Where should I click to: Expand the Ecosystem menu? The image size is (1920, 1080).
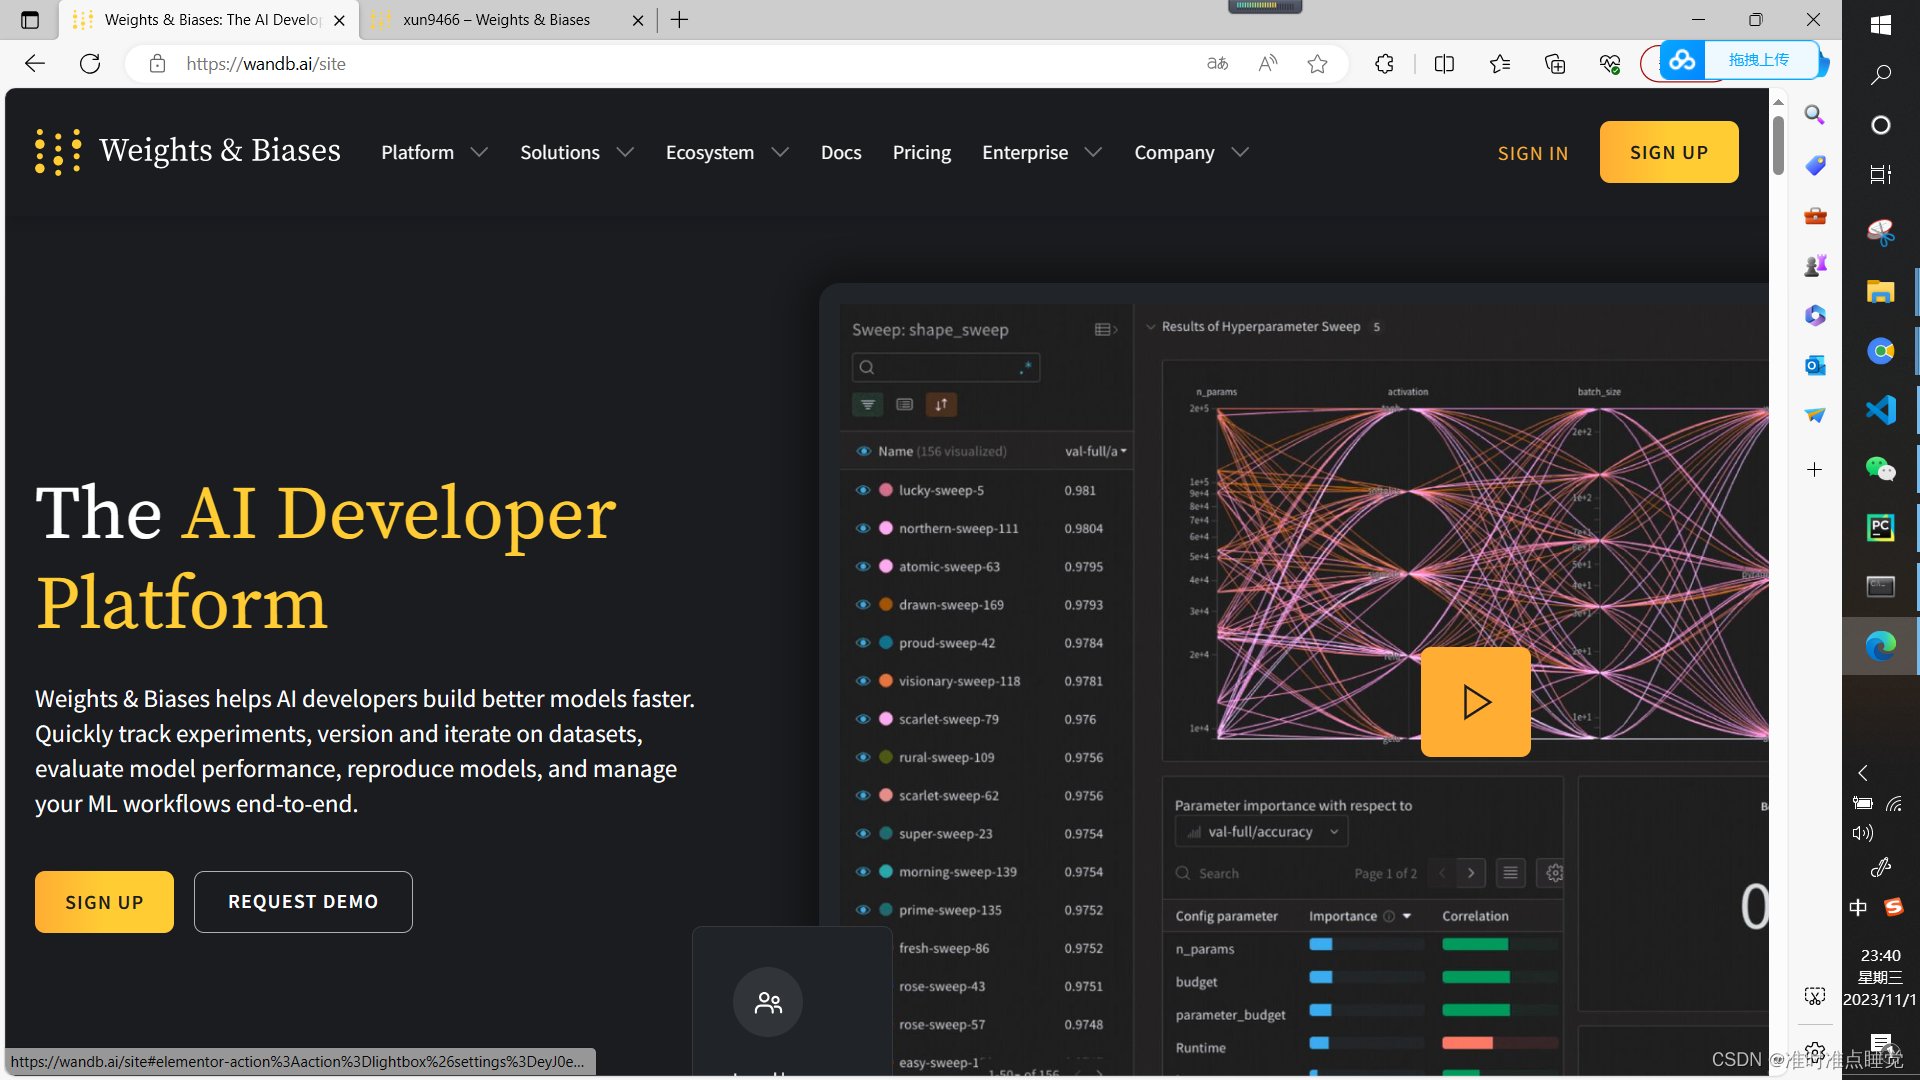pos(727,152)
